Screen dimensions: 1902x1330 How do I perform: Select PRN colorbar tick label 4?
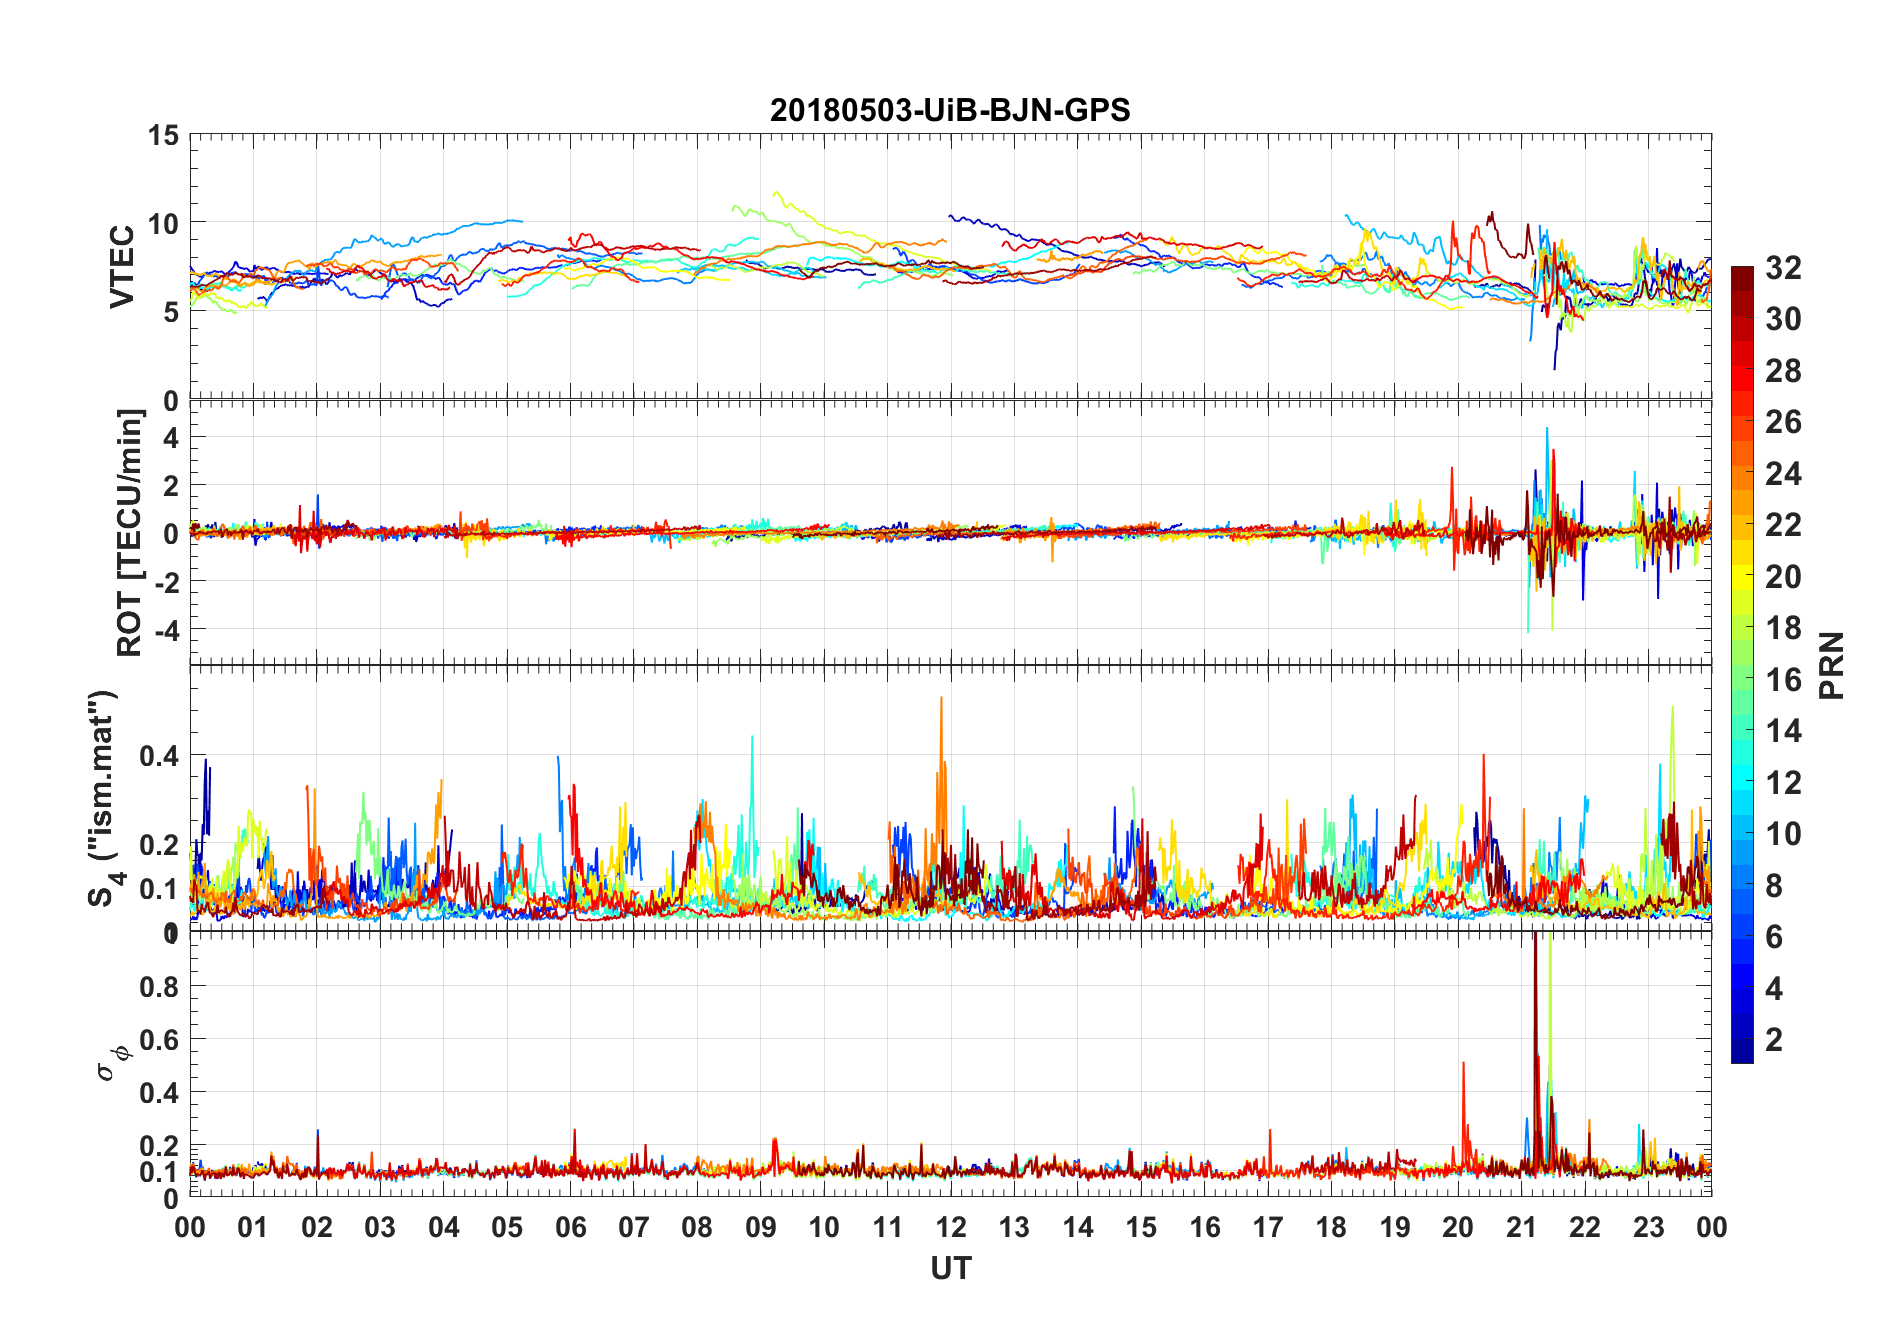coord(1774,988)
